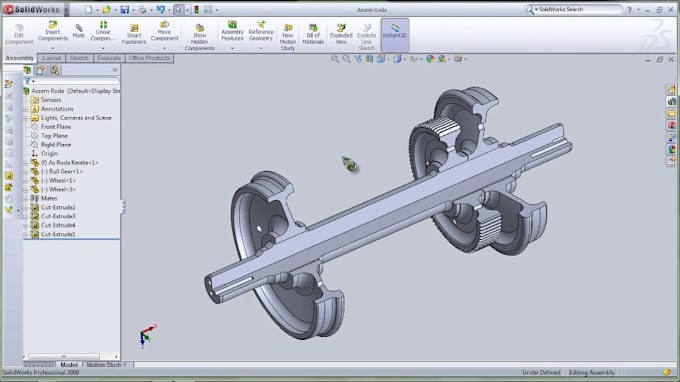Image resolution: width=680 pixels, height=382 pixels.
Task: Switch to the Evaluate tab
Action: click(109, 58)
